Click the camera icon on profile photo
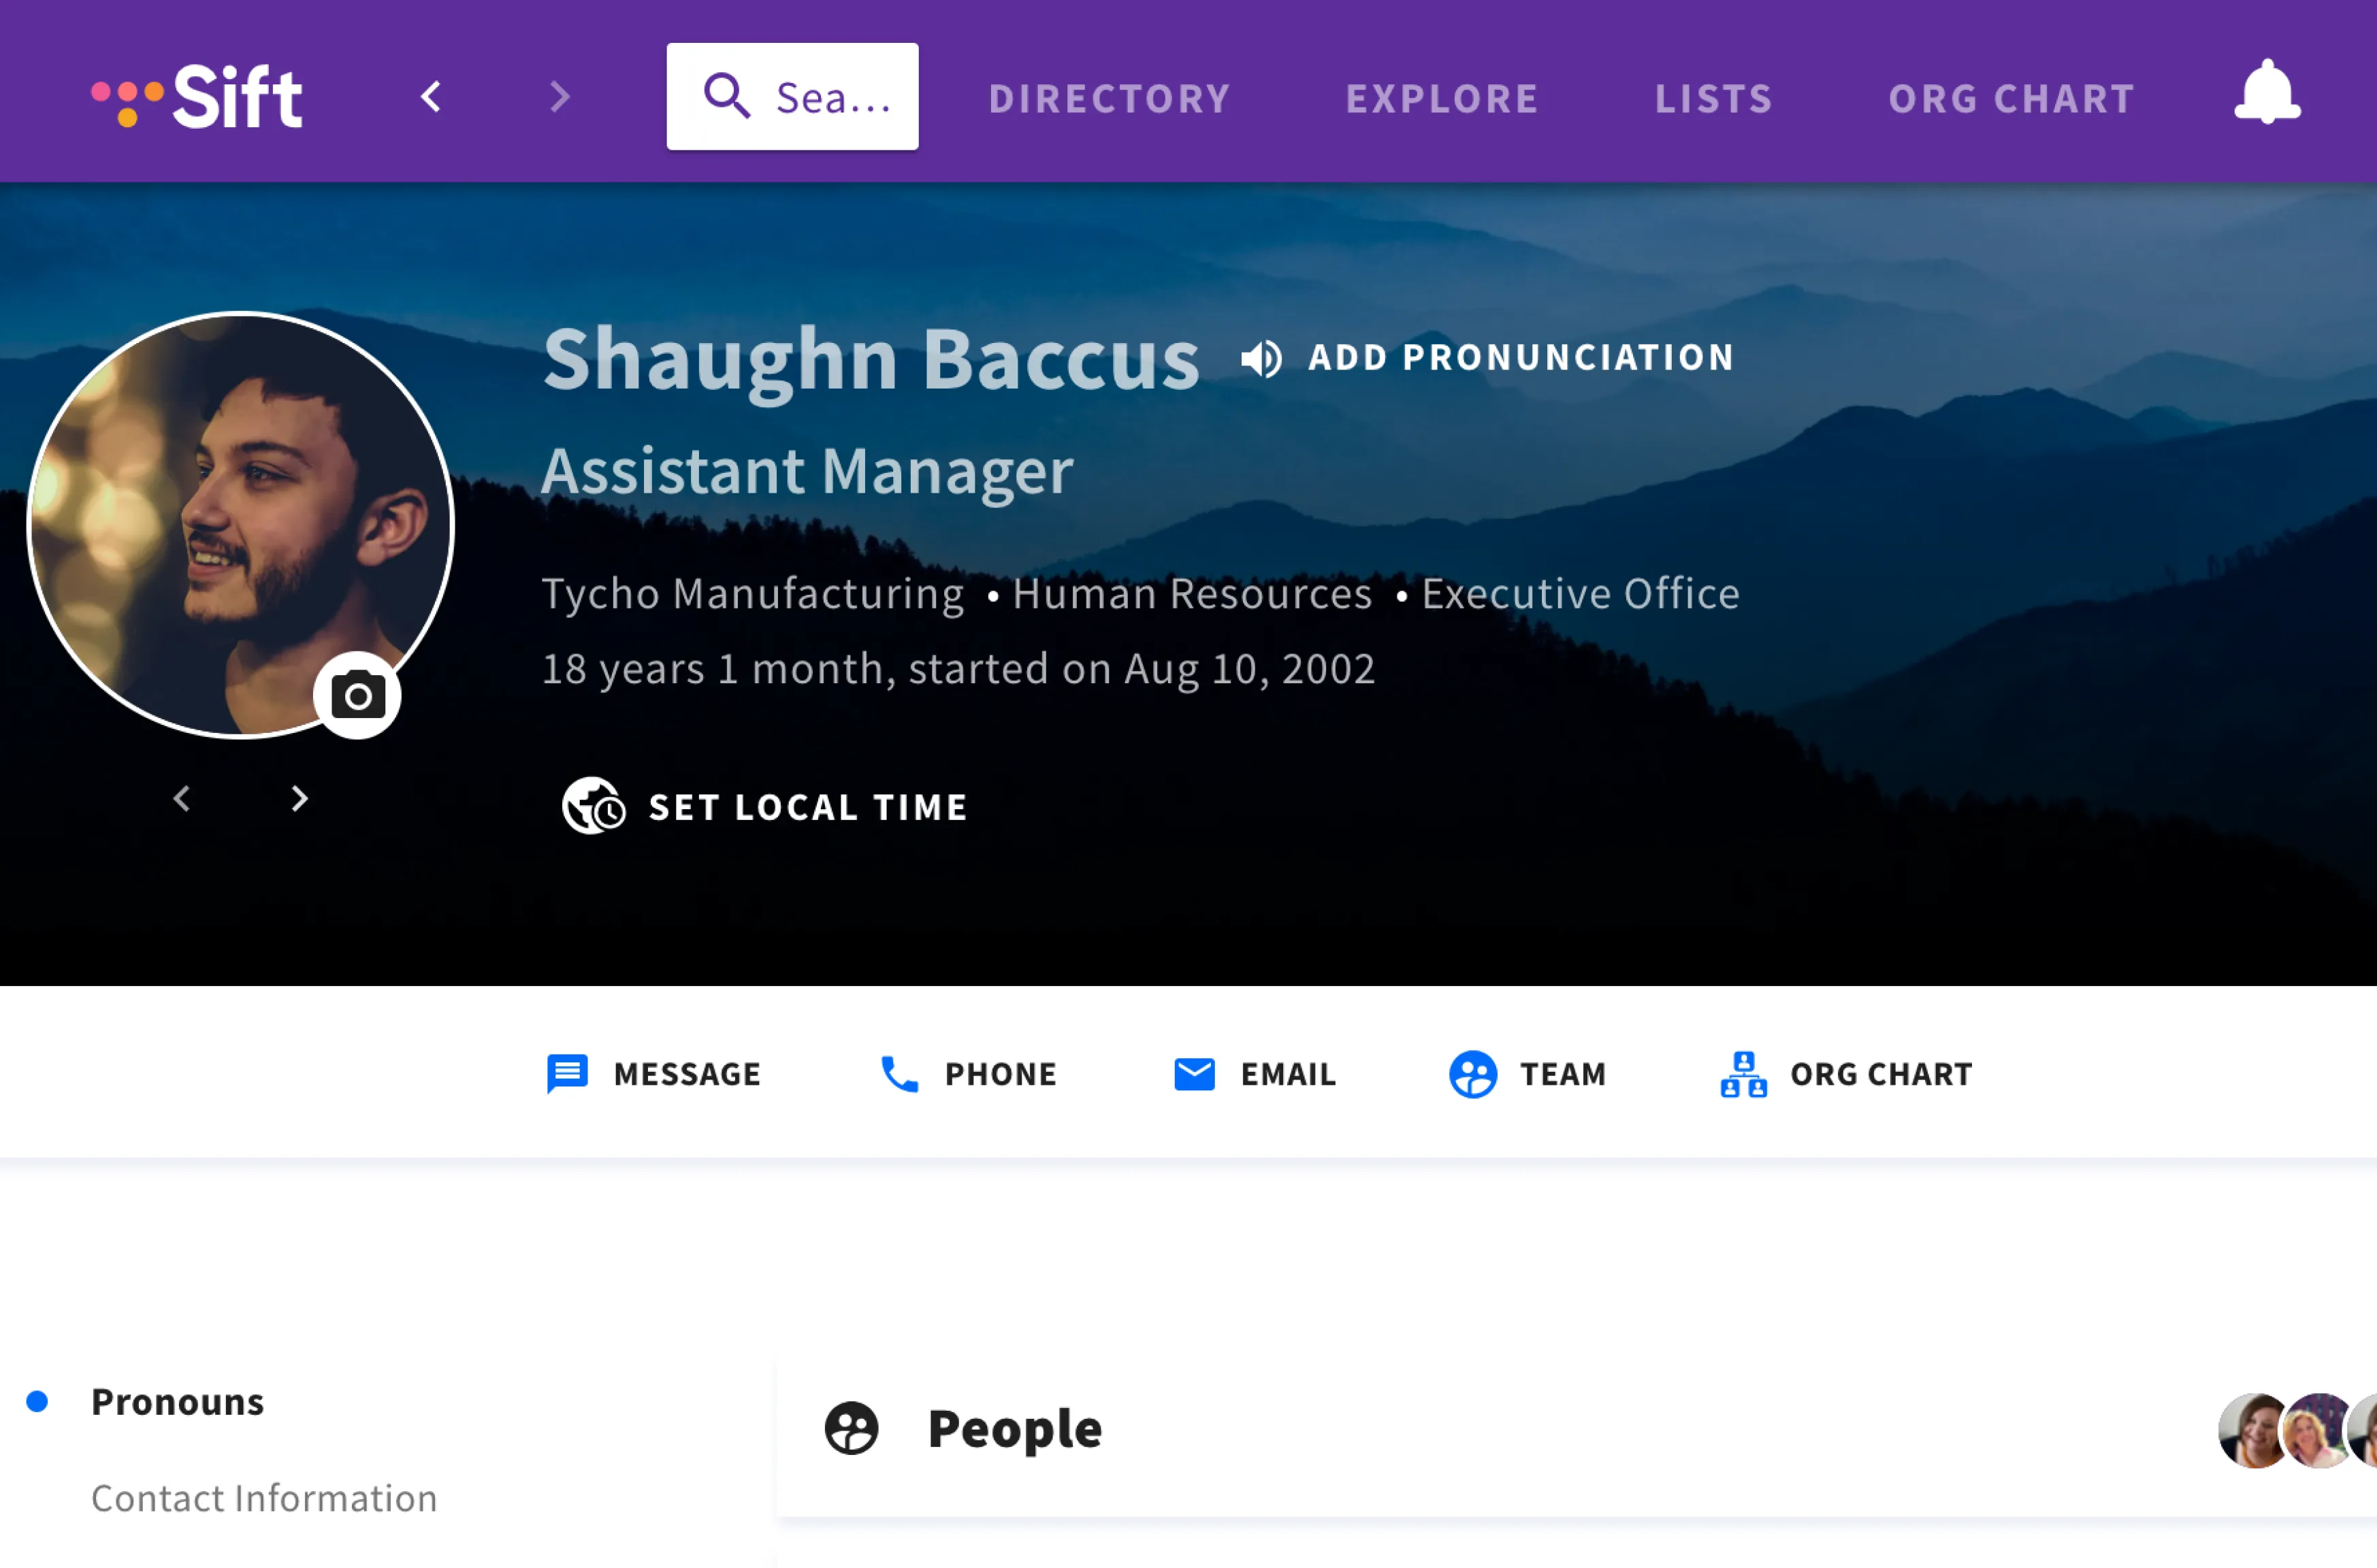The height and width of the screenshot is (1568, 2377). [x=358, y=696]
